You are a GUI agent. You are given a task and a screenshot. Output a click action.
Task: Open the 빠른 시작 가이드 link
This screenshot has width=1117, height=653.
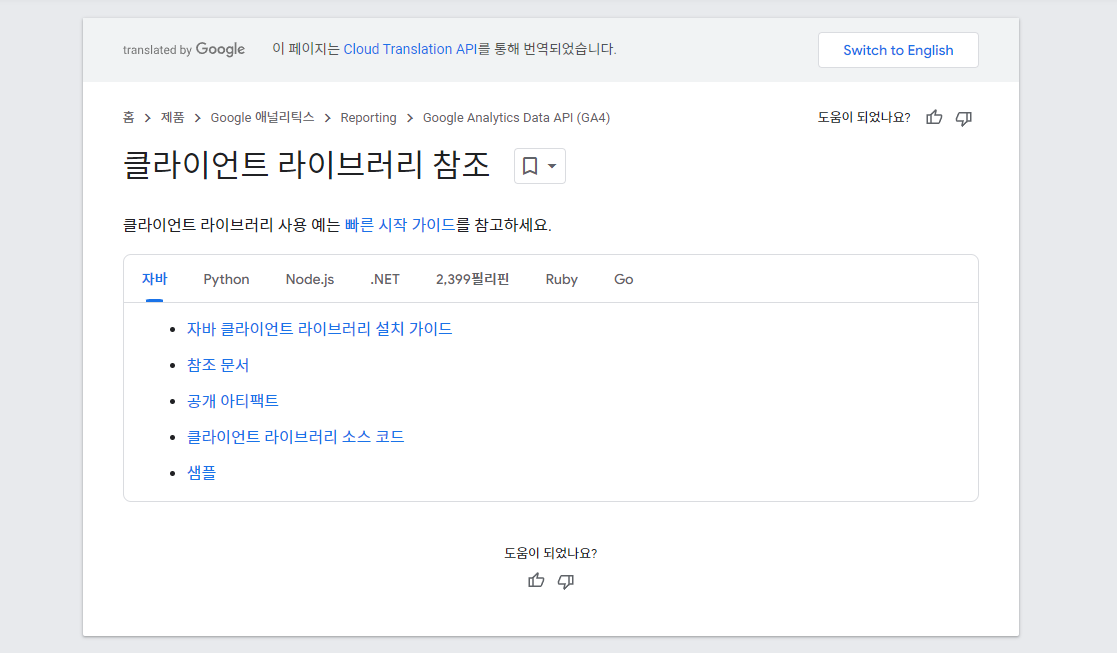tap(400, 225)
